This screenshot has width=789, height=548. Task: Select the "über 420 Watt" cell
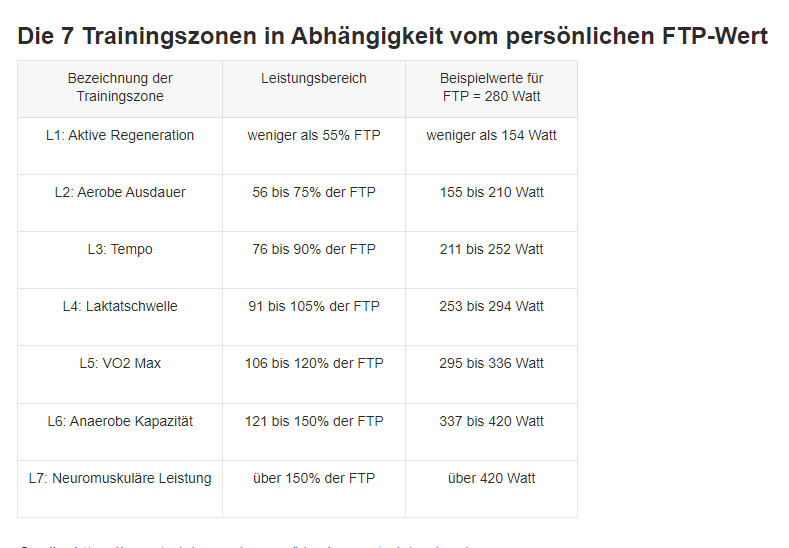pyautogui.click(x=491, y=478)
